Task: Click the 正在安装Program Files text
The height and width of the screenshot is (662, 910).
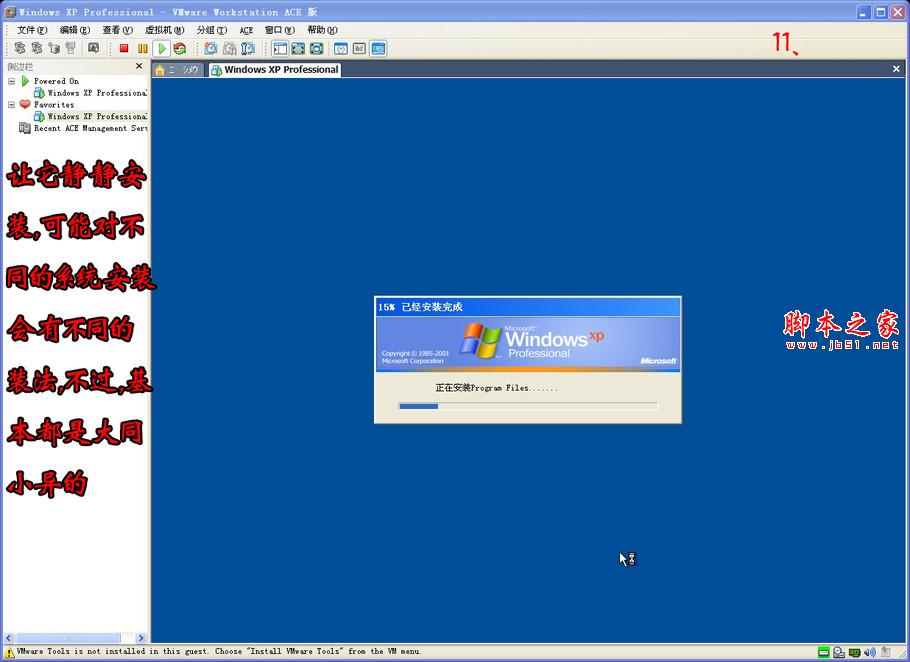Action: [x=496, y=388]
